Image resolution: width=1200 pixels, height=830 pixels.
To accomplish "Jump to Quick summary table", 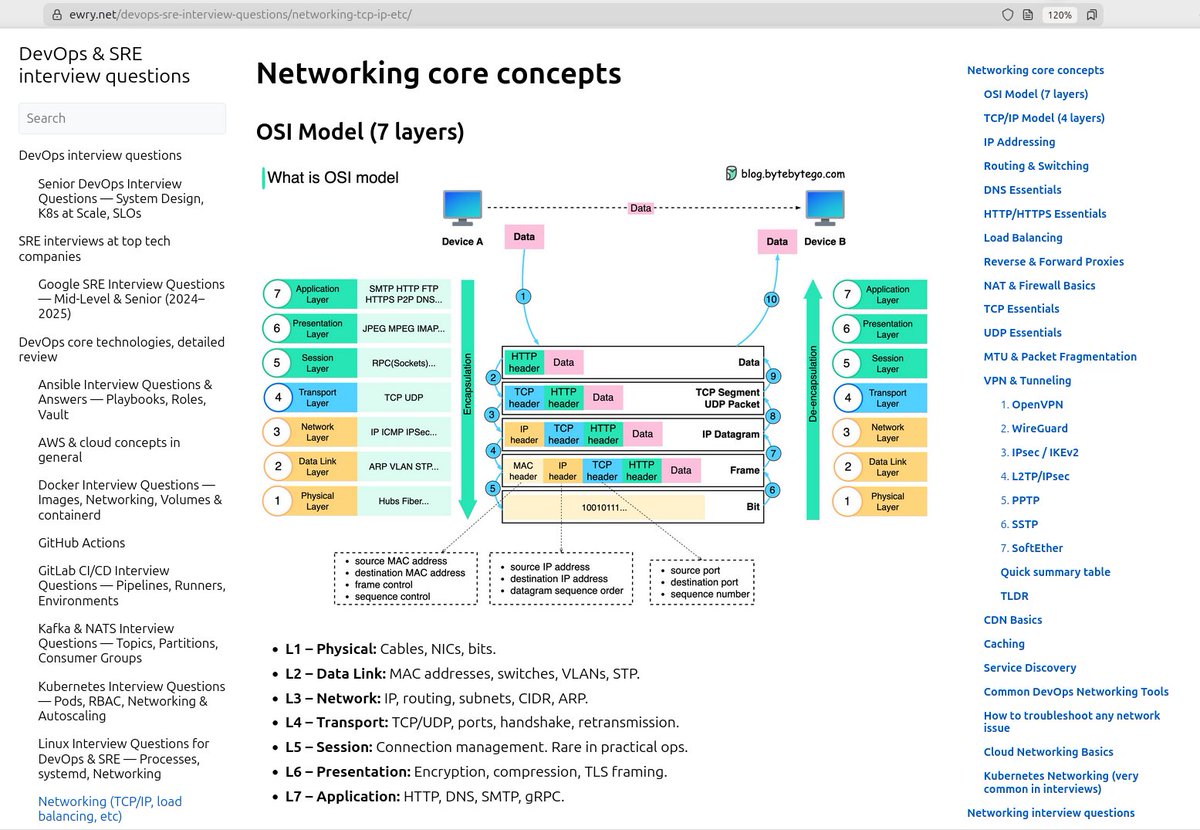I will [1055, 572].
